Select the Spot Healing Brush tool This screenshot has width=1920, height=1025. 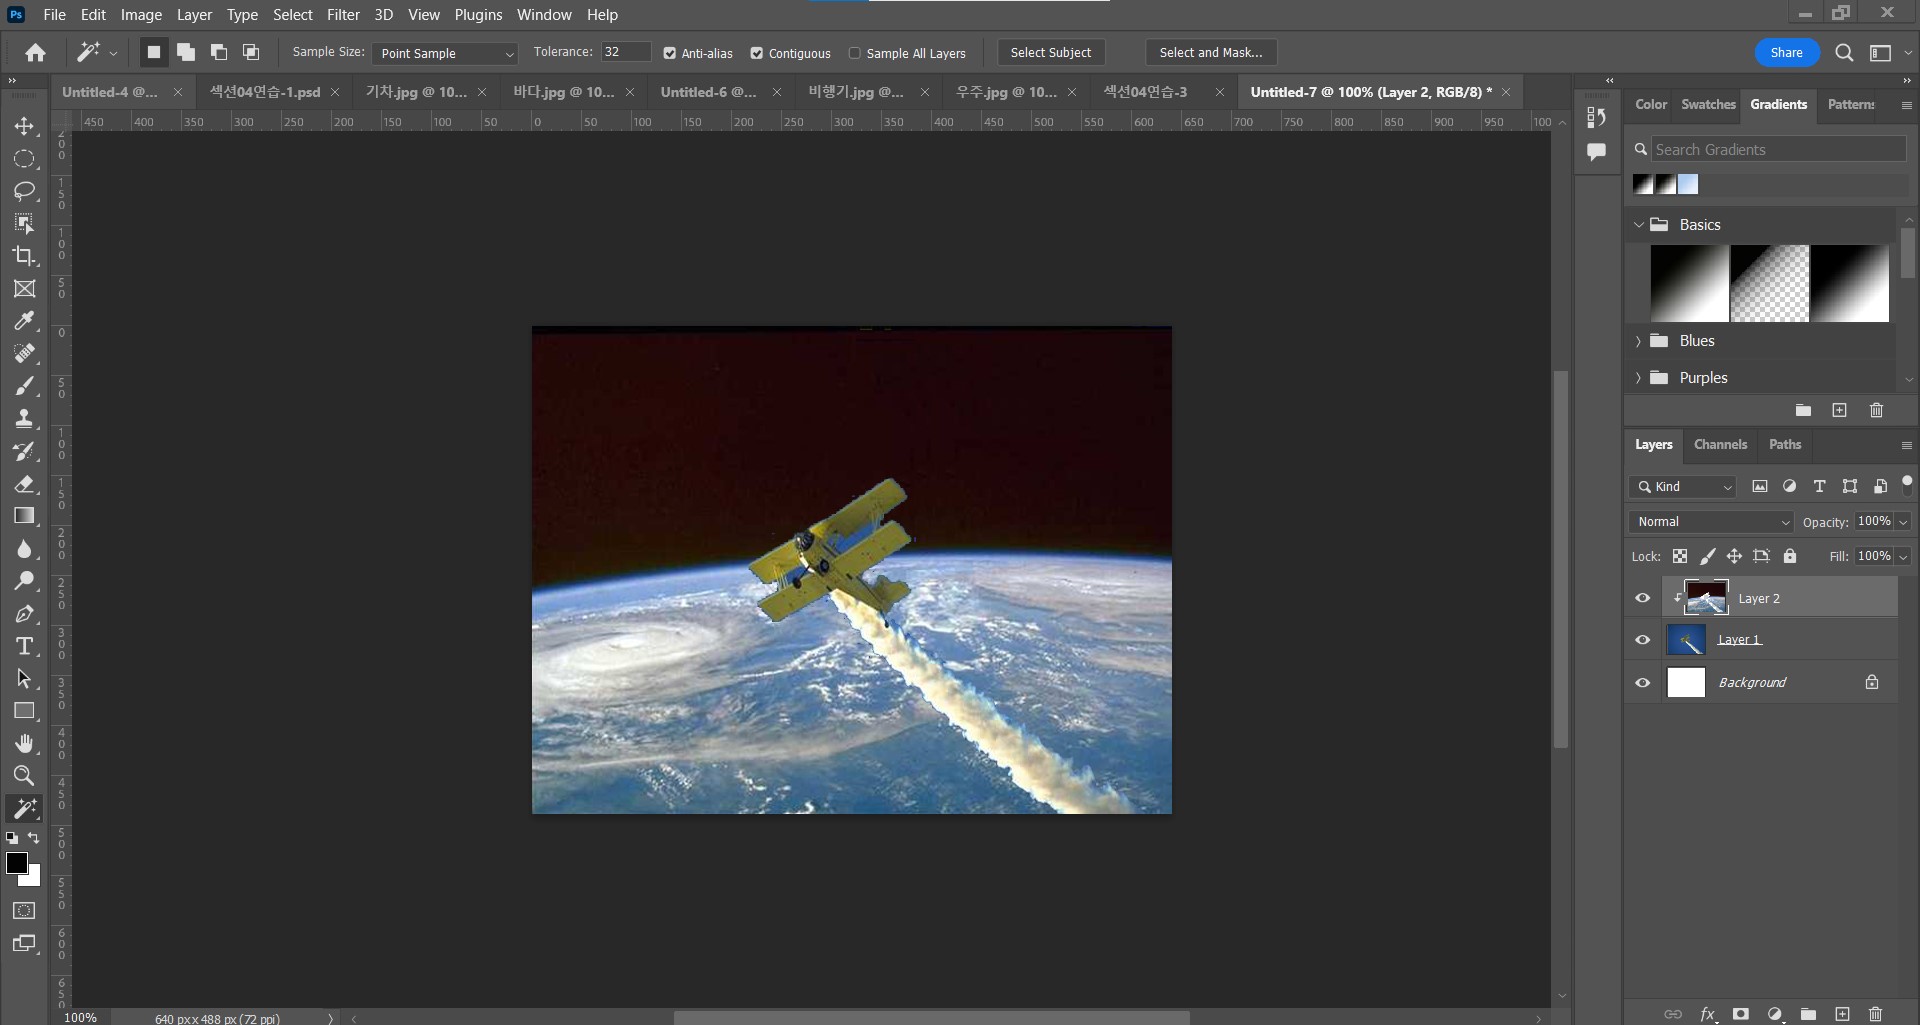point(24,353)
